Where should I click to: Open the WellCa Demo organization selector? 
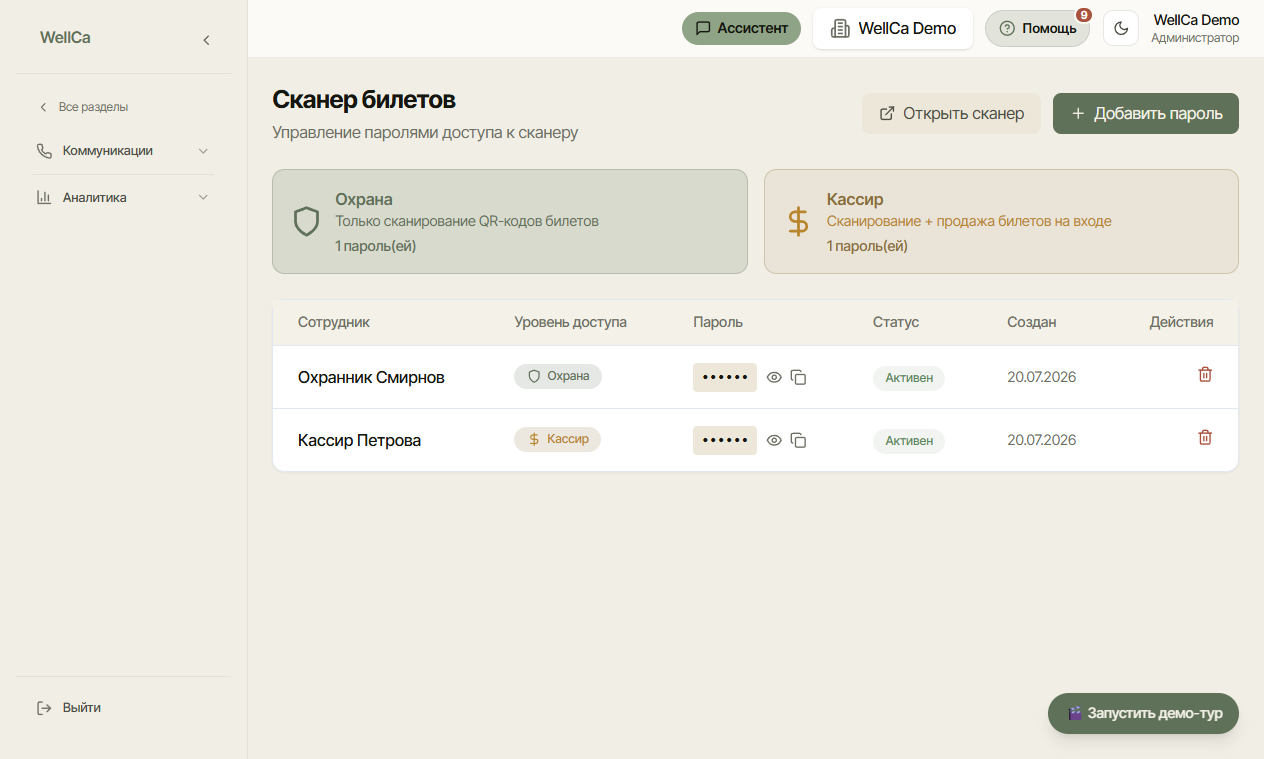click(x=893, y=29)
